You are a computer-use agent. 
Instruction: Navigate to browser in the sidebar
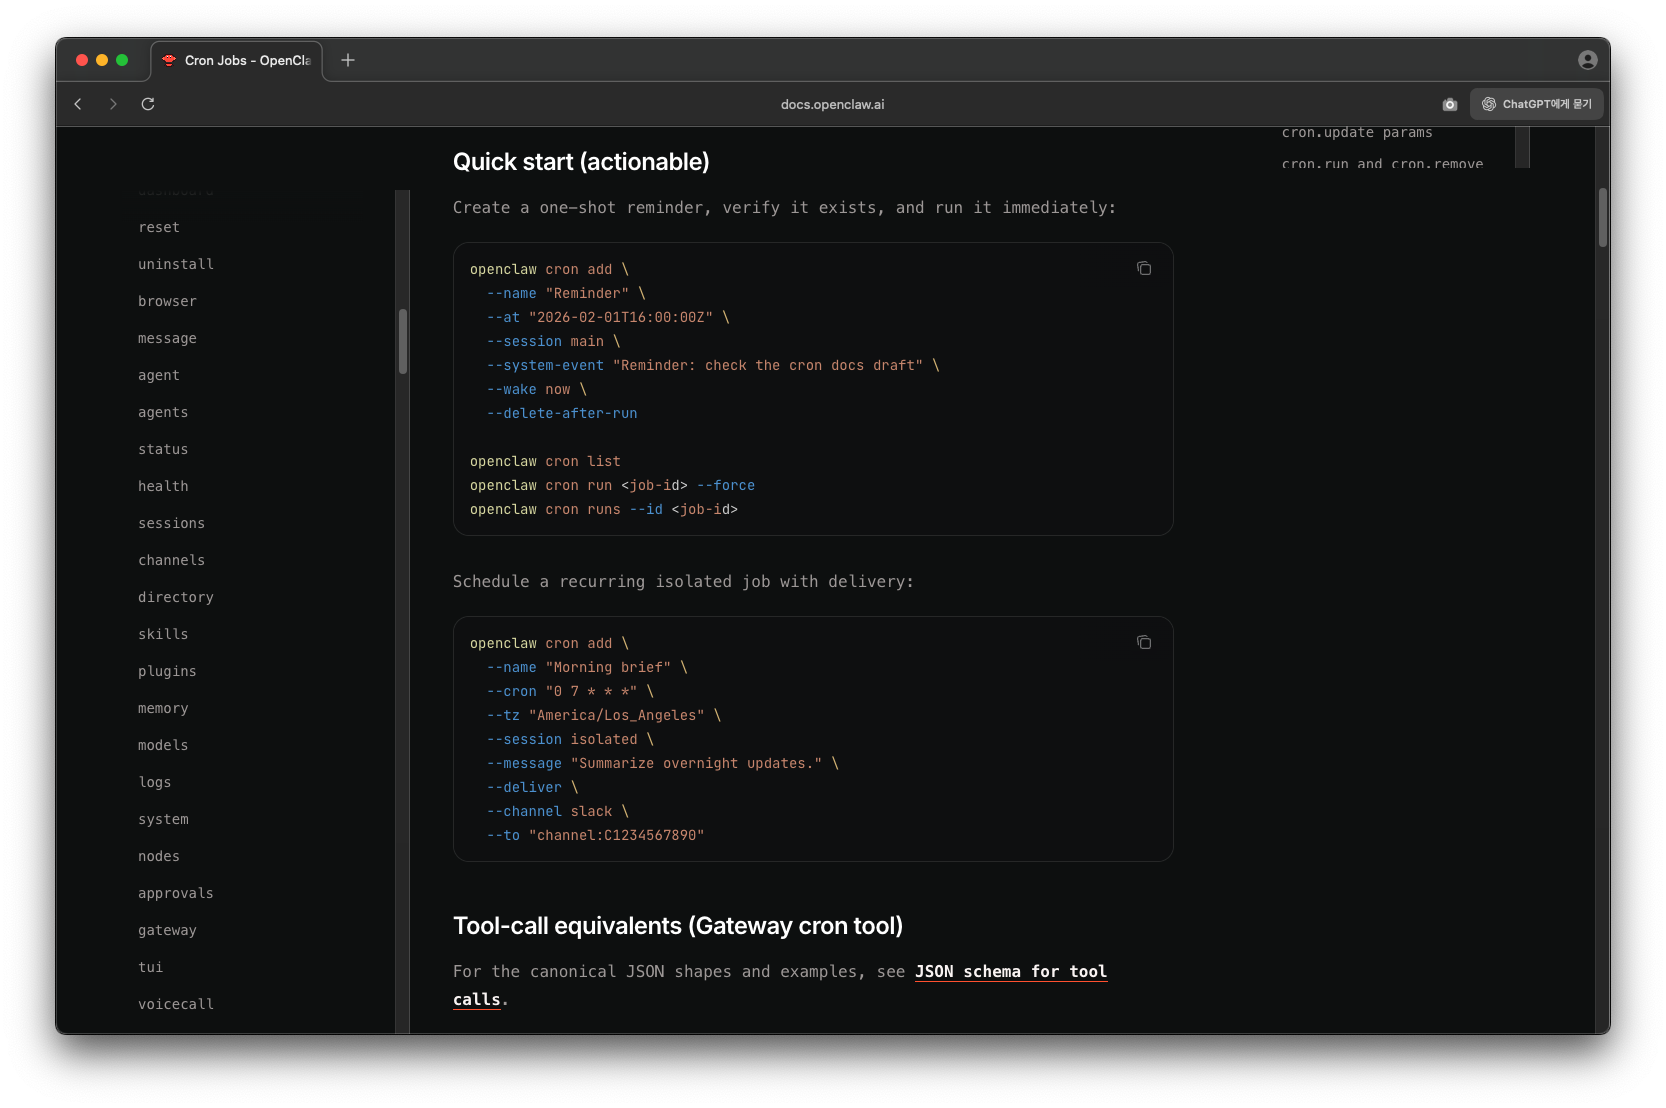(x=167, y=301)
